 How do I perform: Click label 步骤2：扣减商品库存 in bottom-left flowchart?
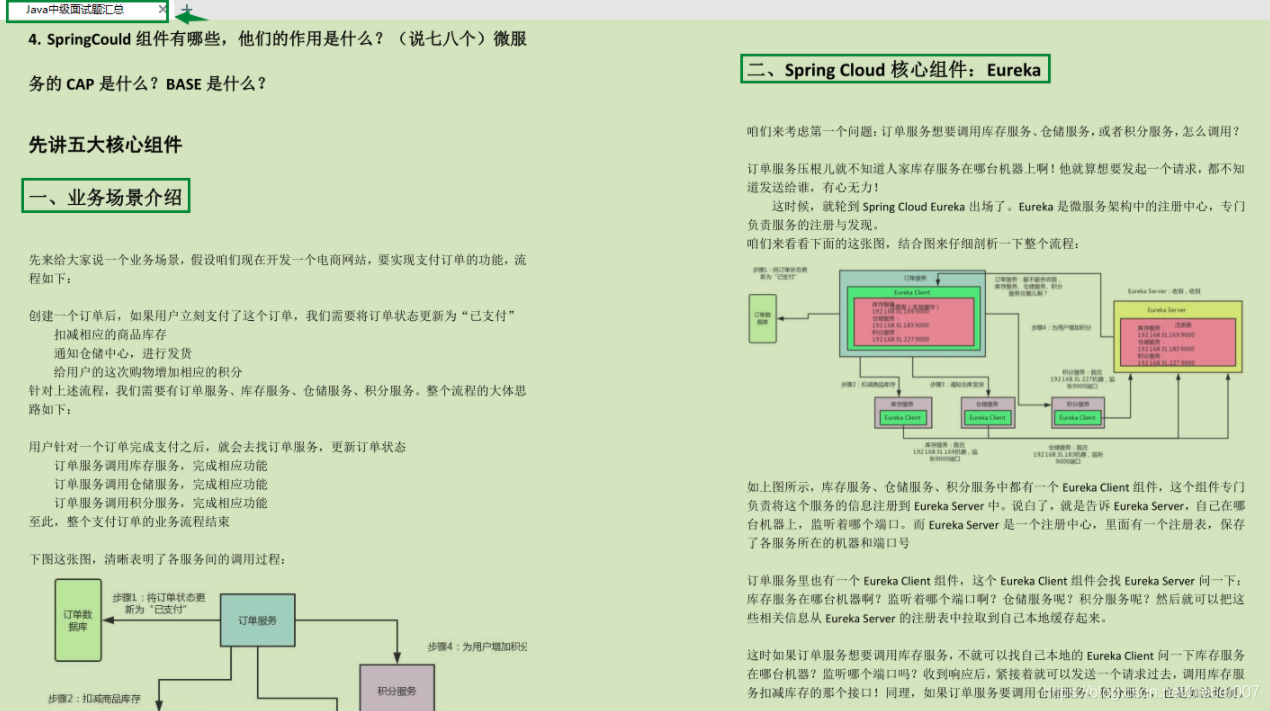(x=95, y=698)
